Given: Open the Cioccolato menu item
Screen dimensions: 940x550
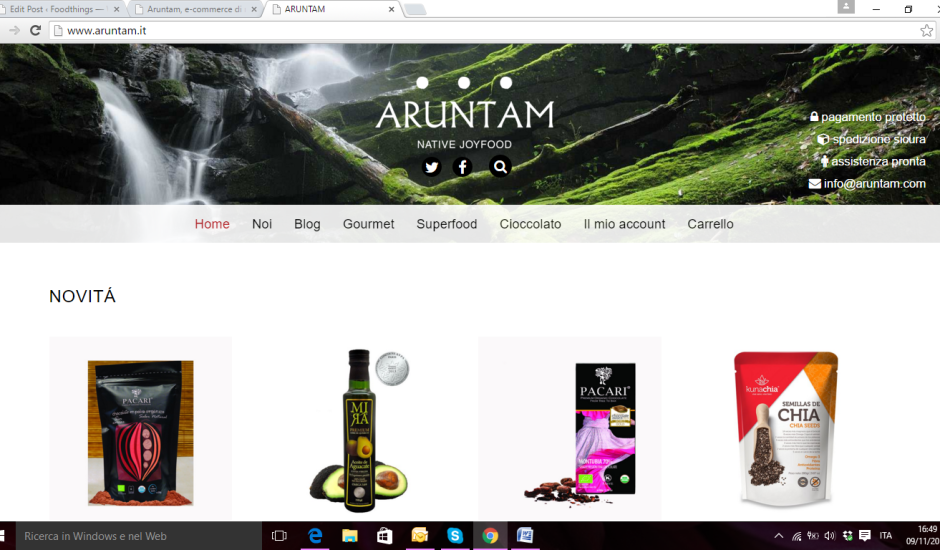Looking at the screenshot, I should tap(531, 224).
